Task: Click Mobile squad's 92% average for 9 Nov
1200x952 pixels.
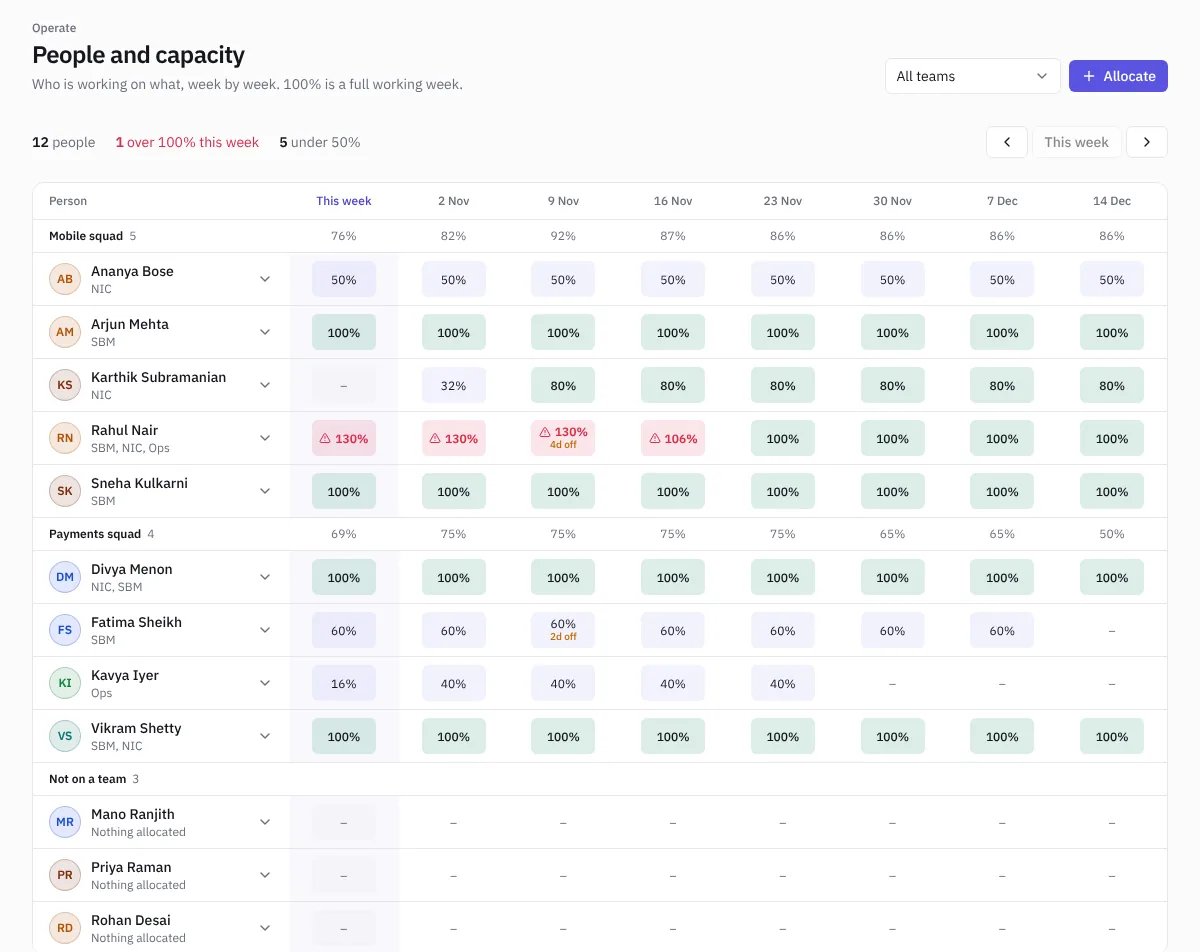Action: click(x=563, y=236)
